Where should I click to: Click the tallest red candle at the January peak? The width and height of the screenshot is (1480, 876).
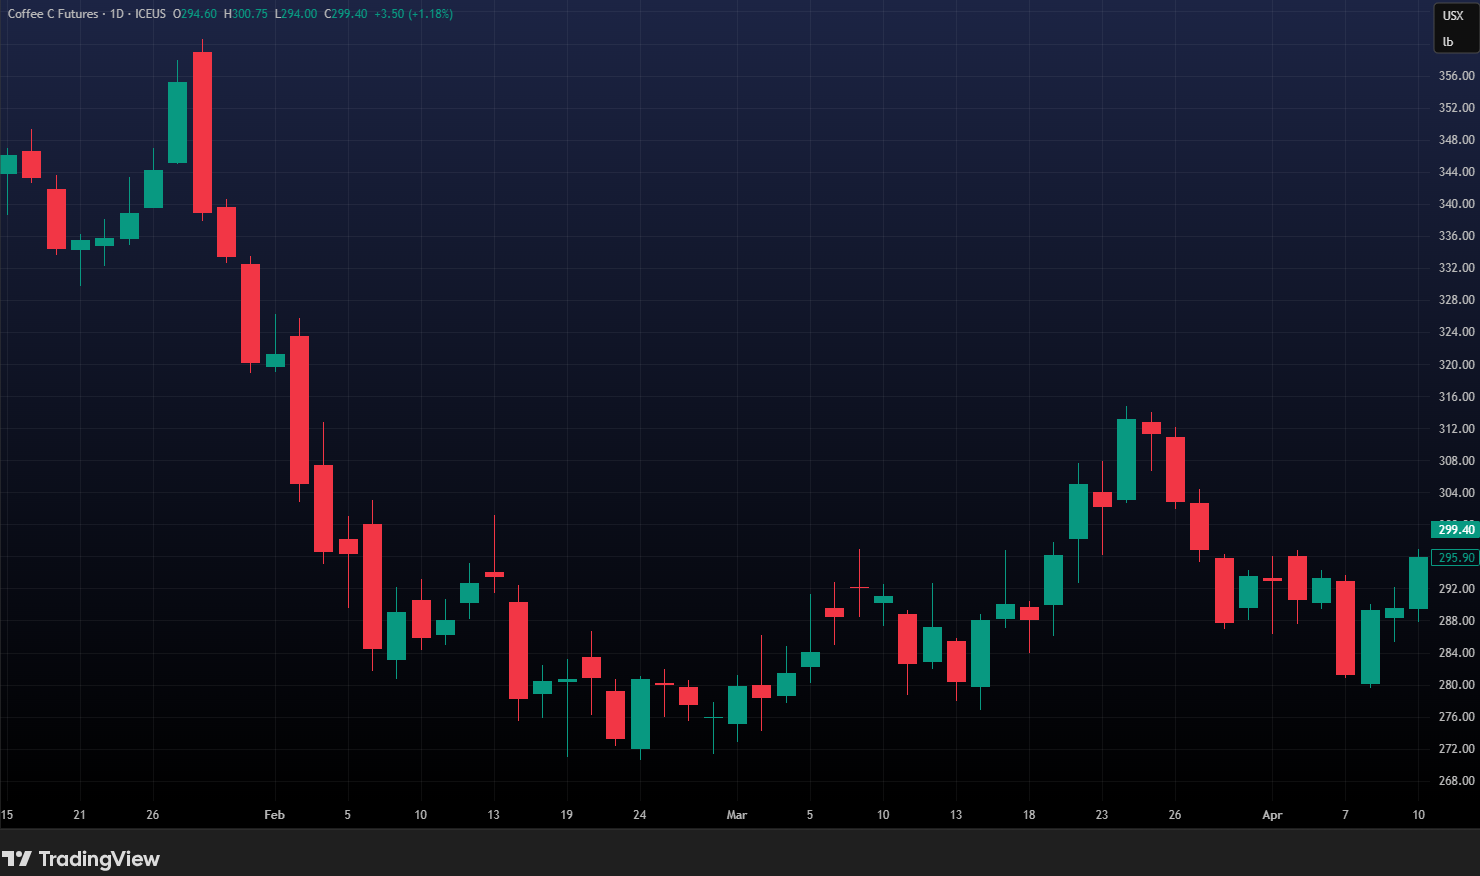point(202,132)
